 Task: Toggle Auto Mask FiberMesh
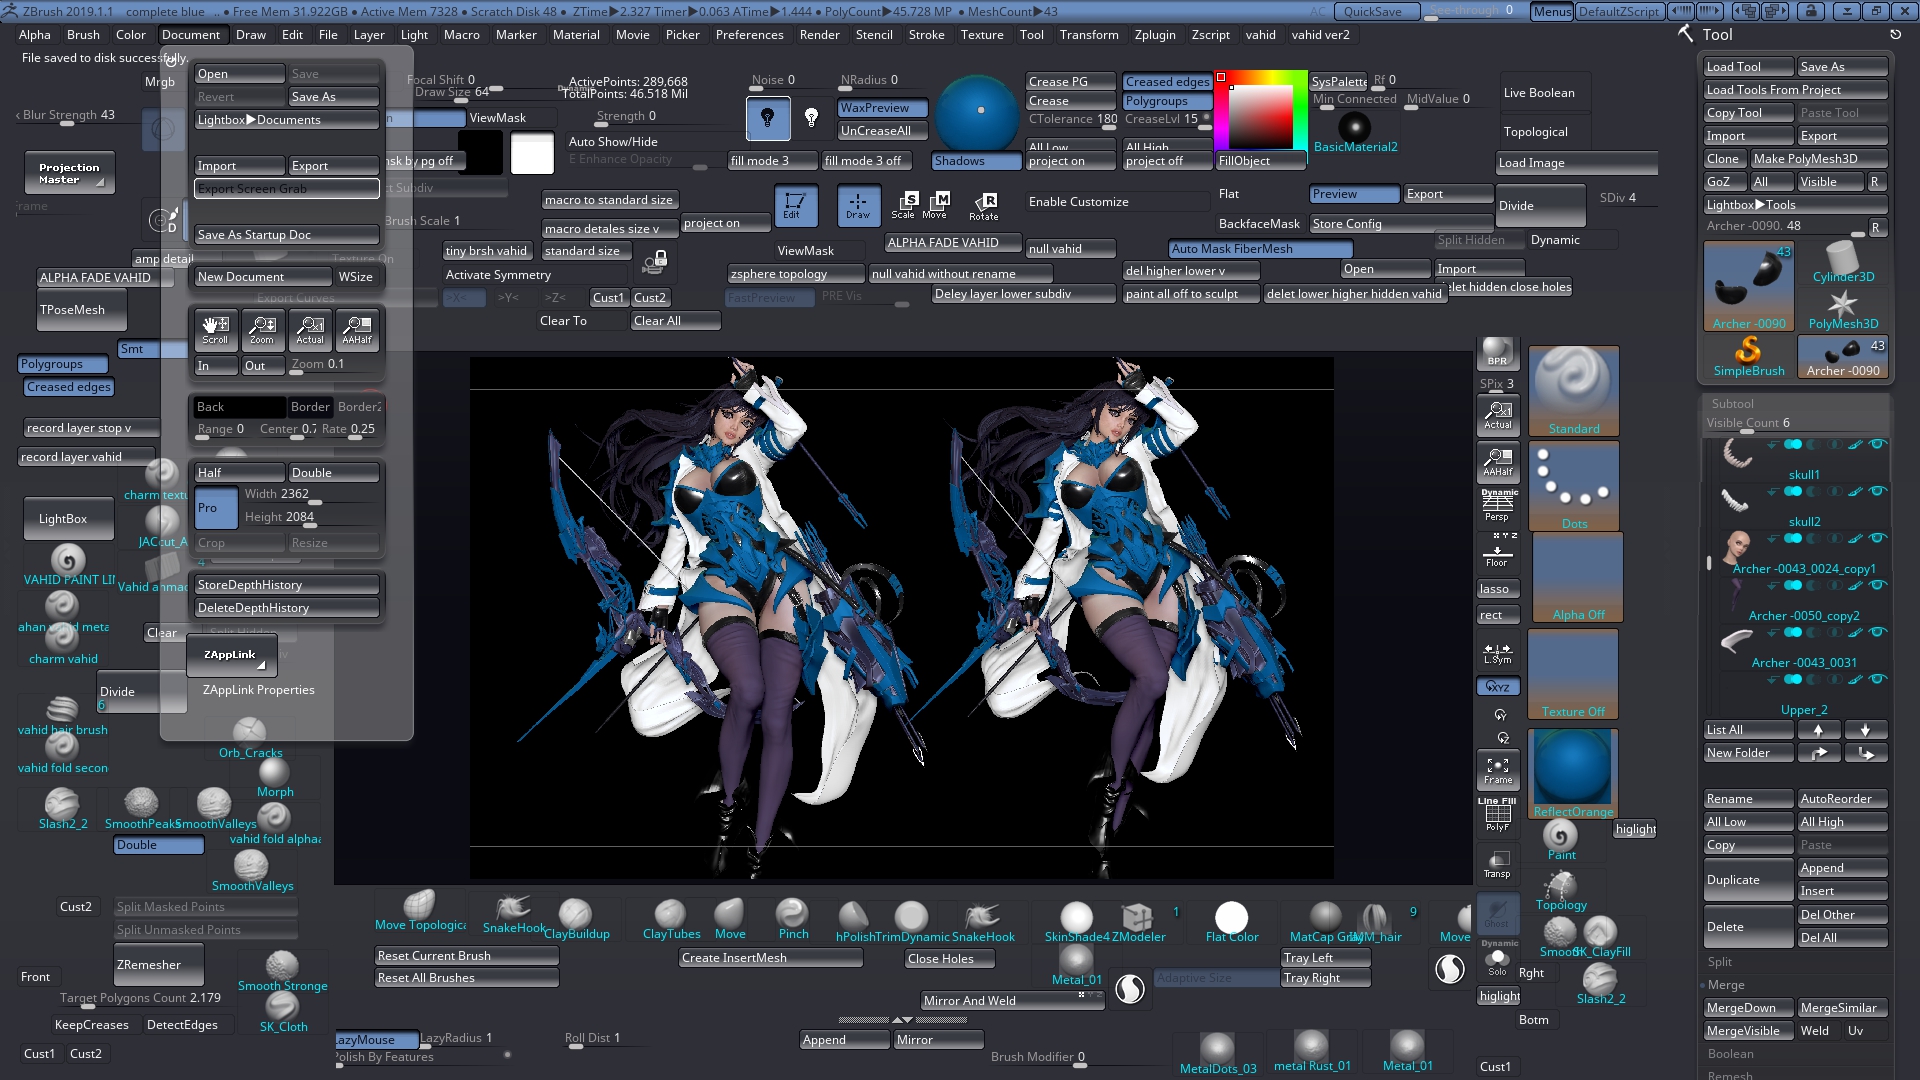tap(1260, 249)
